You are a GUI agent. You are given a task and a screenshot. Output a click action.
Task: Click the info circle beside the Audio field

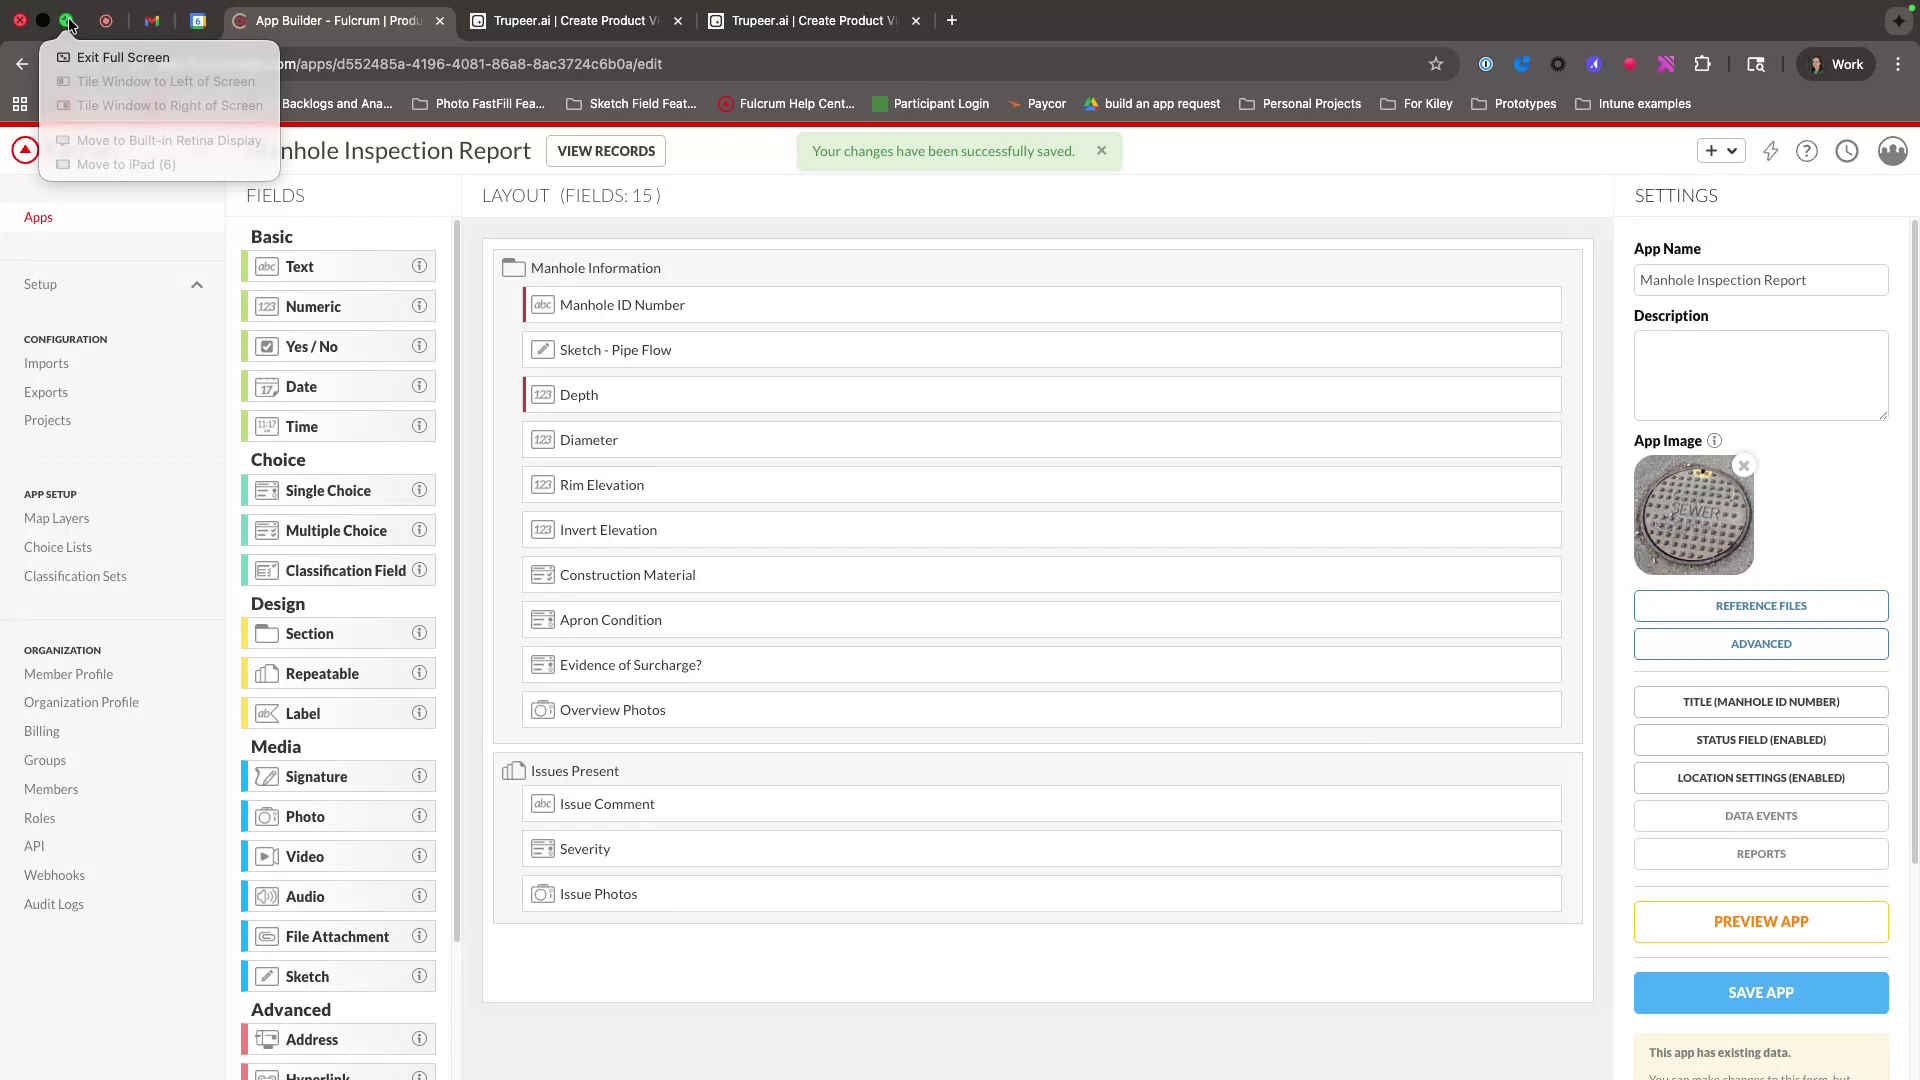pos(419,895)
